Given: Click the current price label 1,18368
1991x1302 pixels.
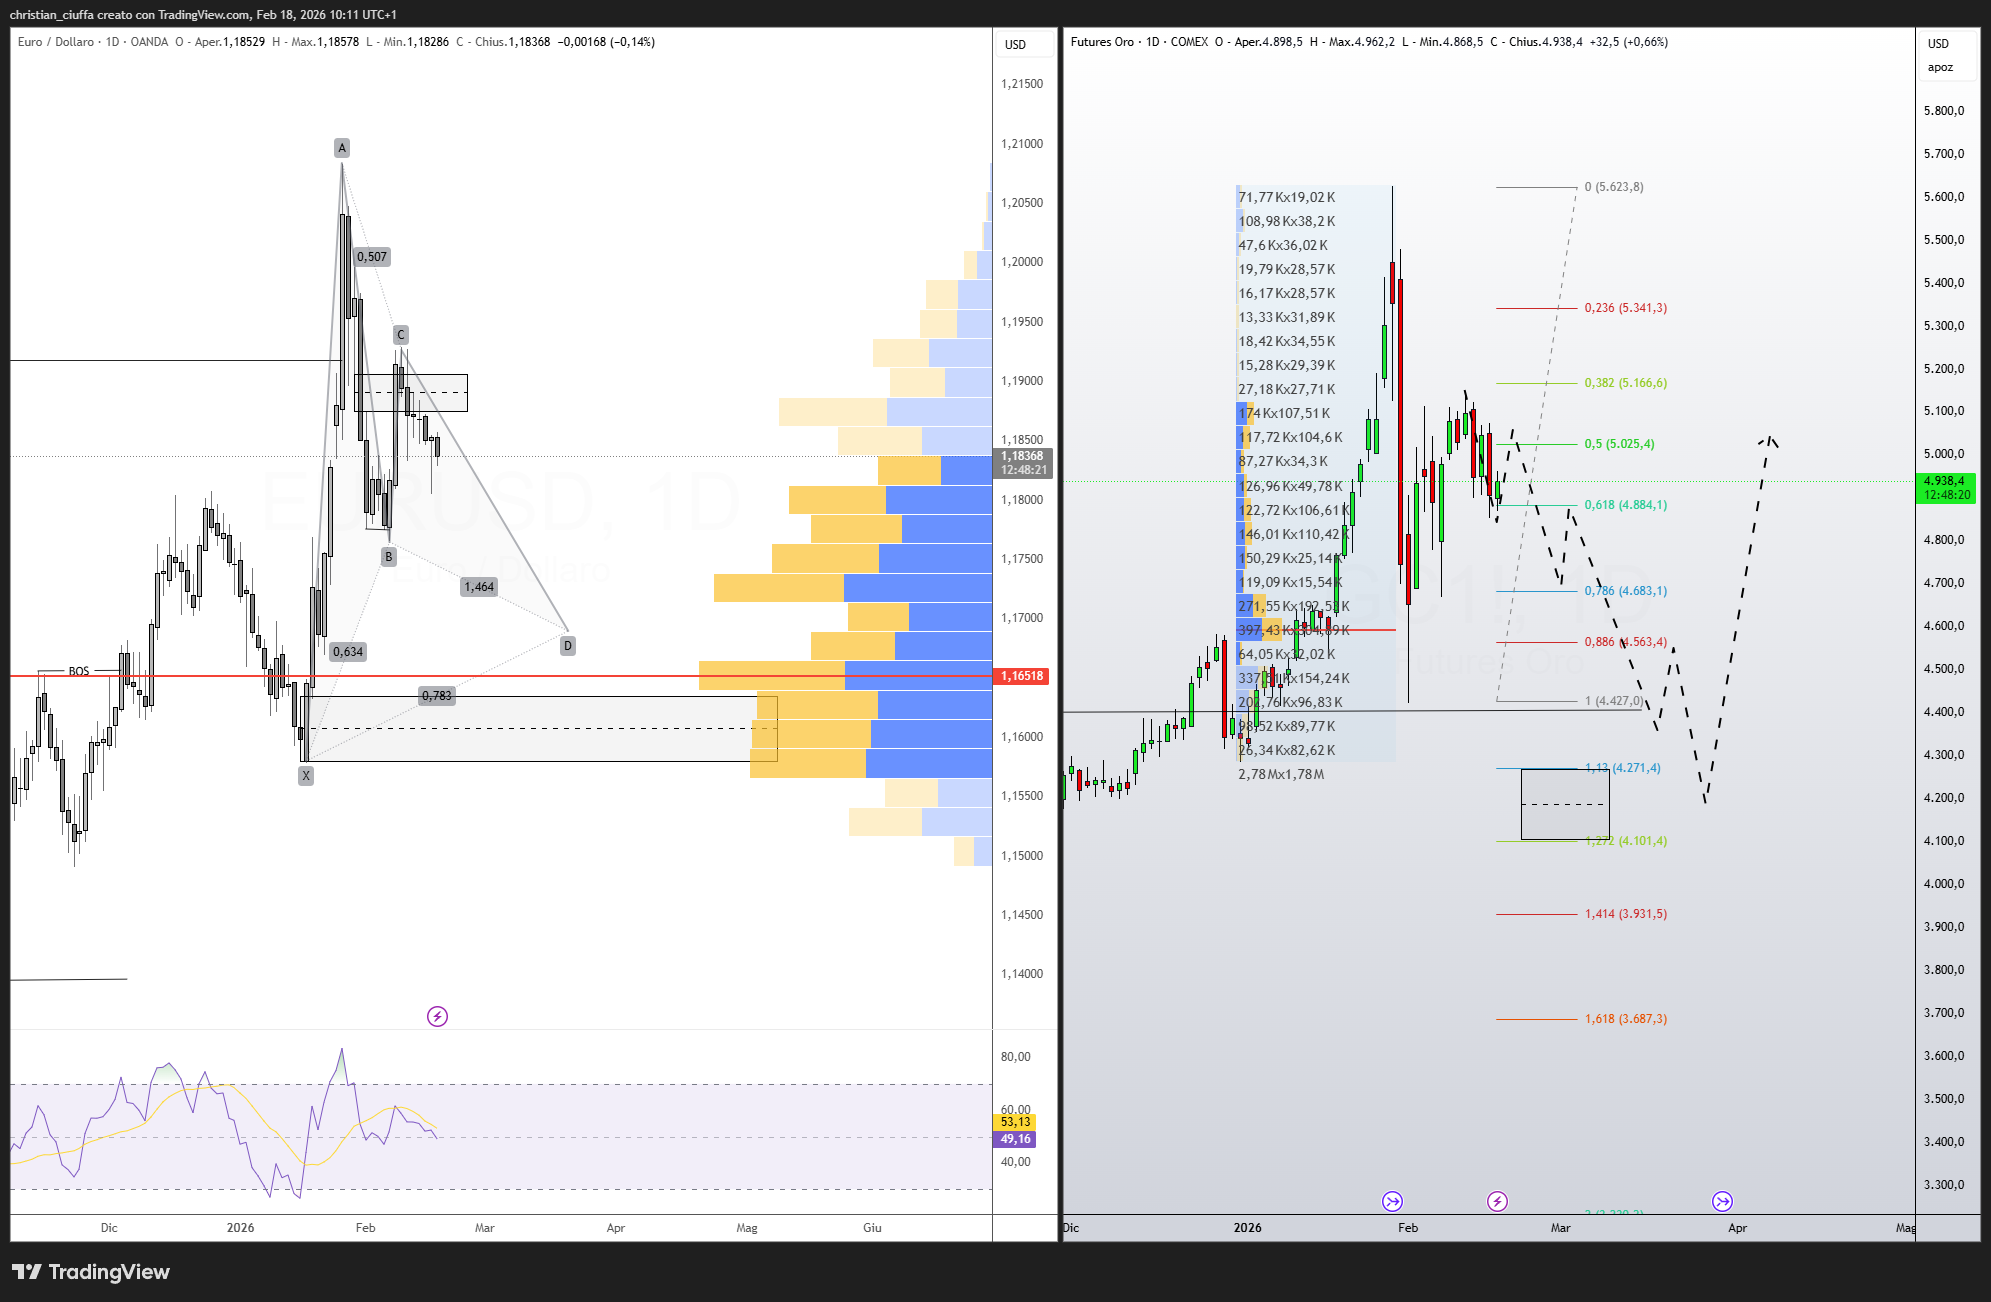Looking at the screenshot, I should [x=1023, y=456].
